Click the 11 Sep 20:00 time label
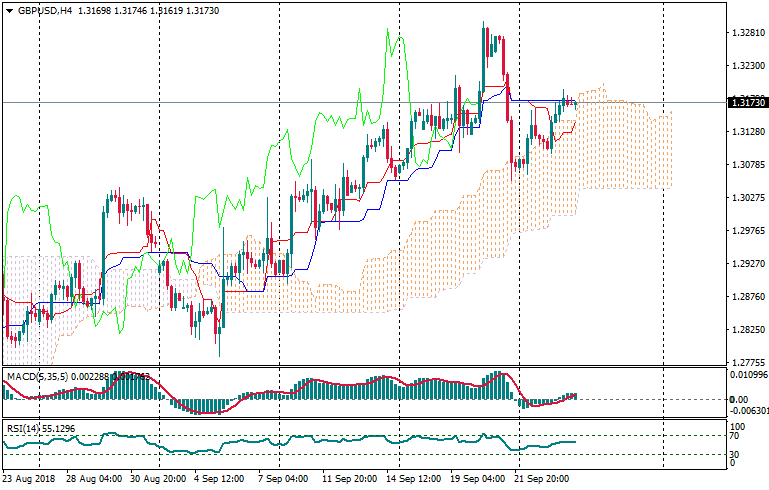The height and width of the screenshot is (490, 769). pos(349,479)
